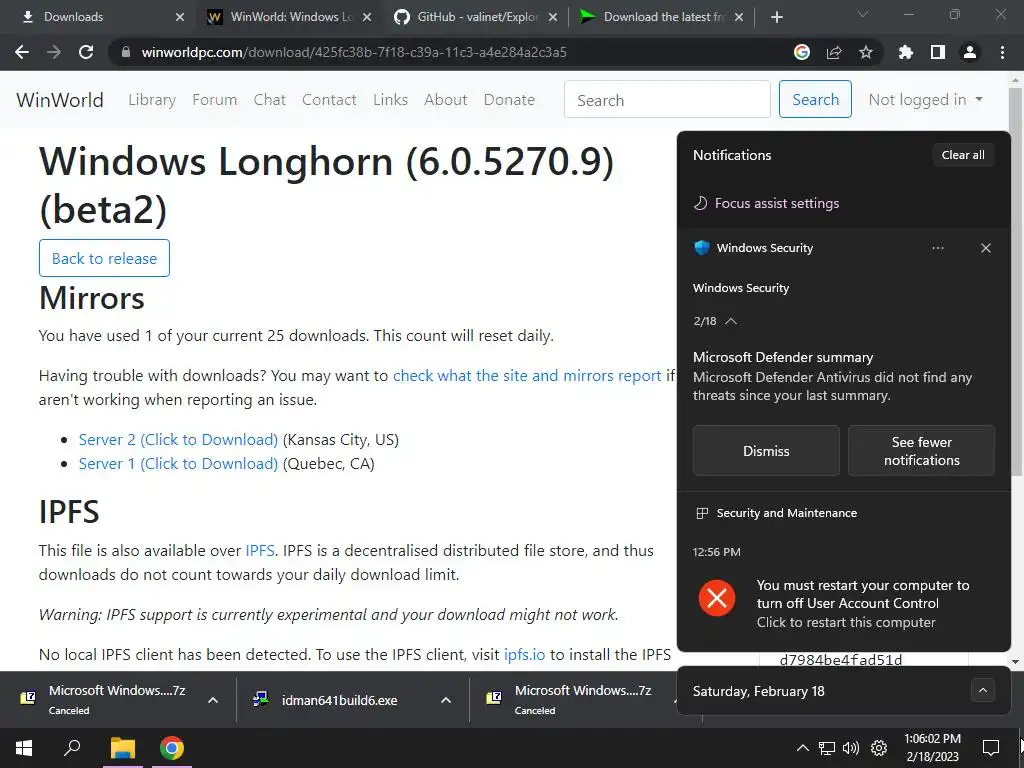Click the WinWorld site logo
This screenshot has height=768, width=1024.
tap(60, 100)
